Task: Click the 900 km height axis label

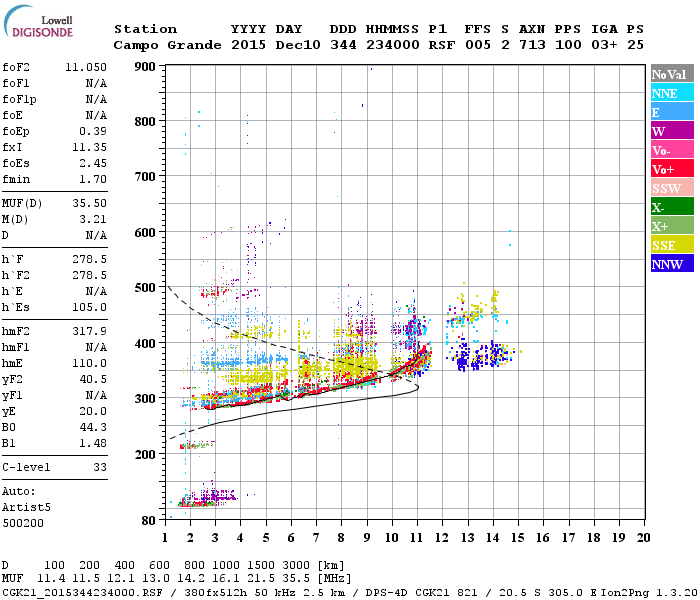Action: click(x=145, y=67)
